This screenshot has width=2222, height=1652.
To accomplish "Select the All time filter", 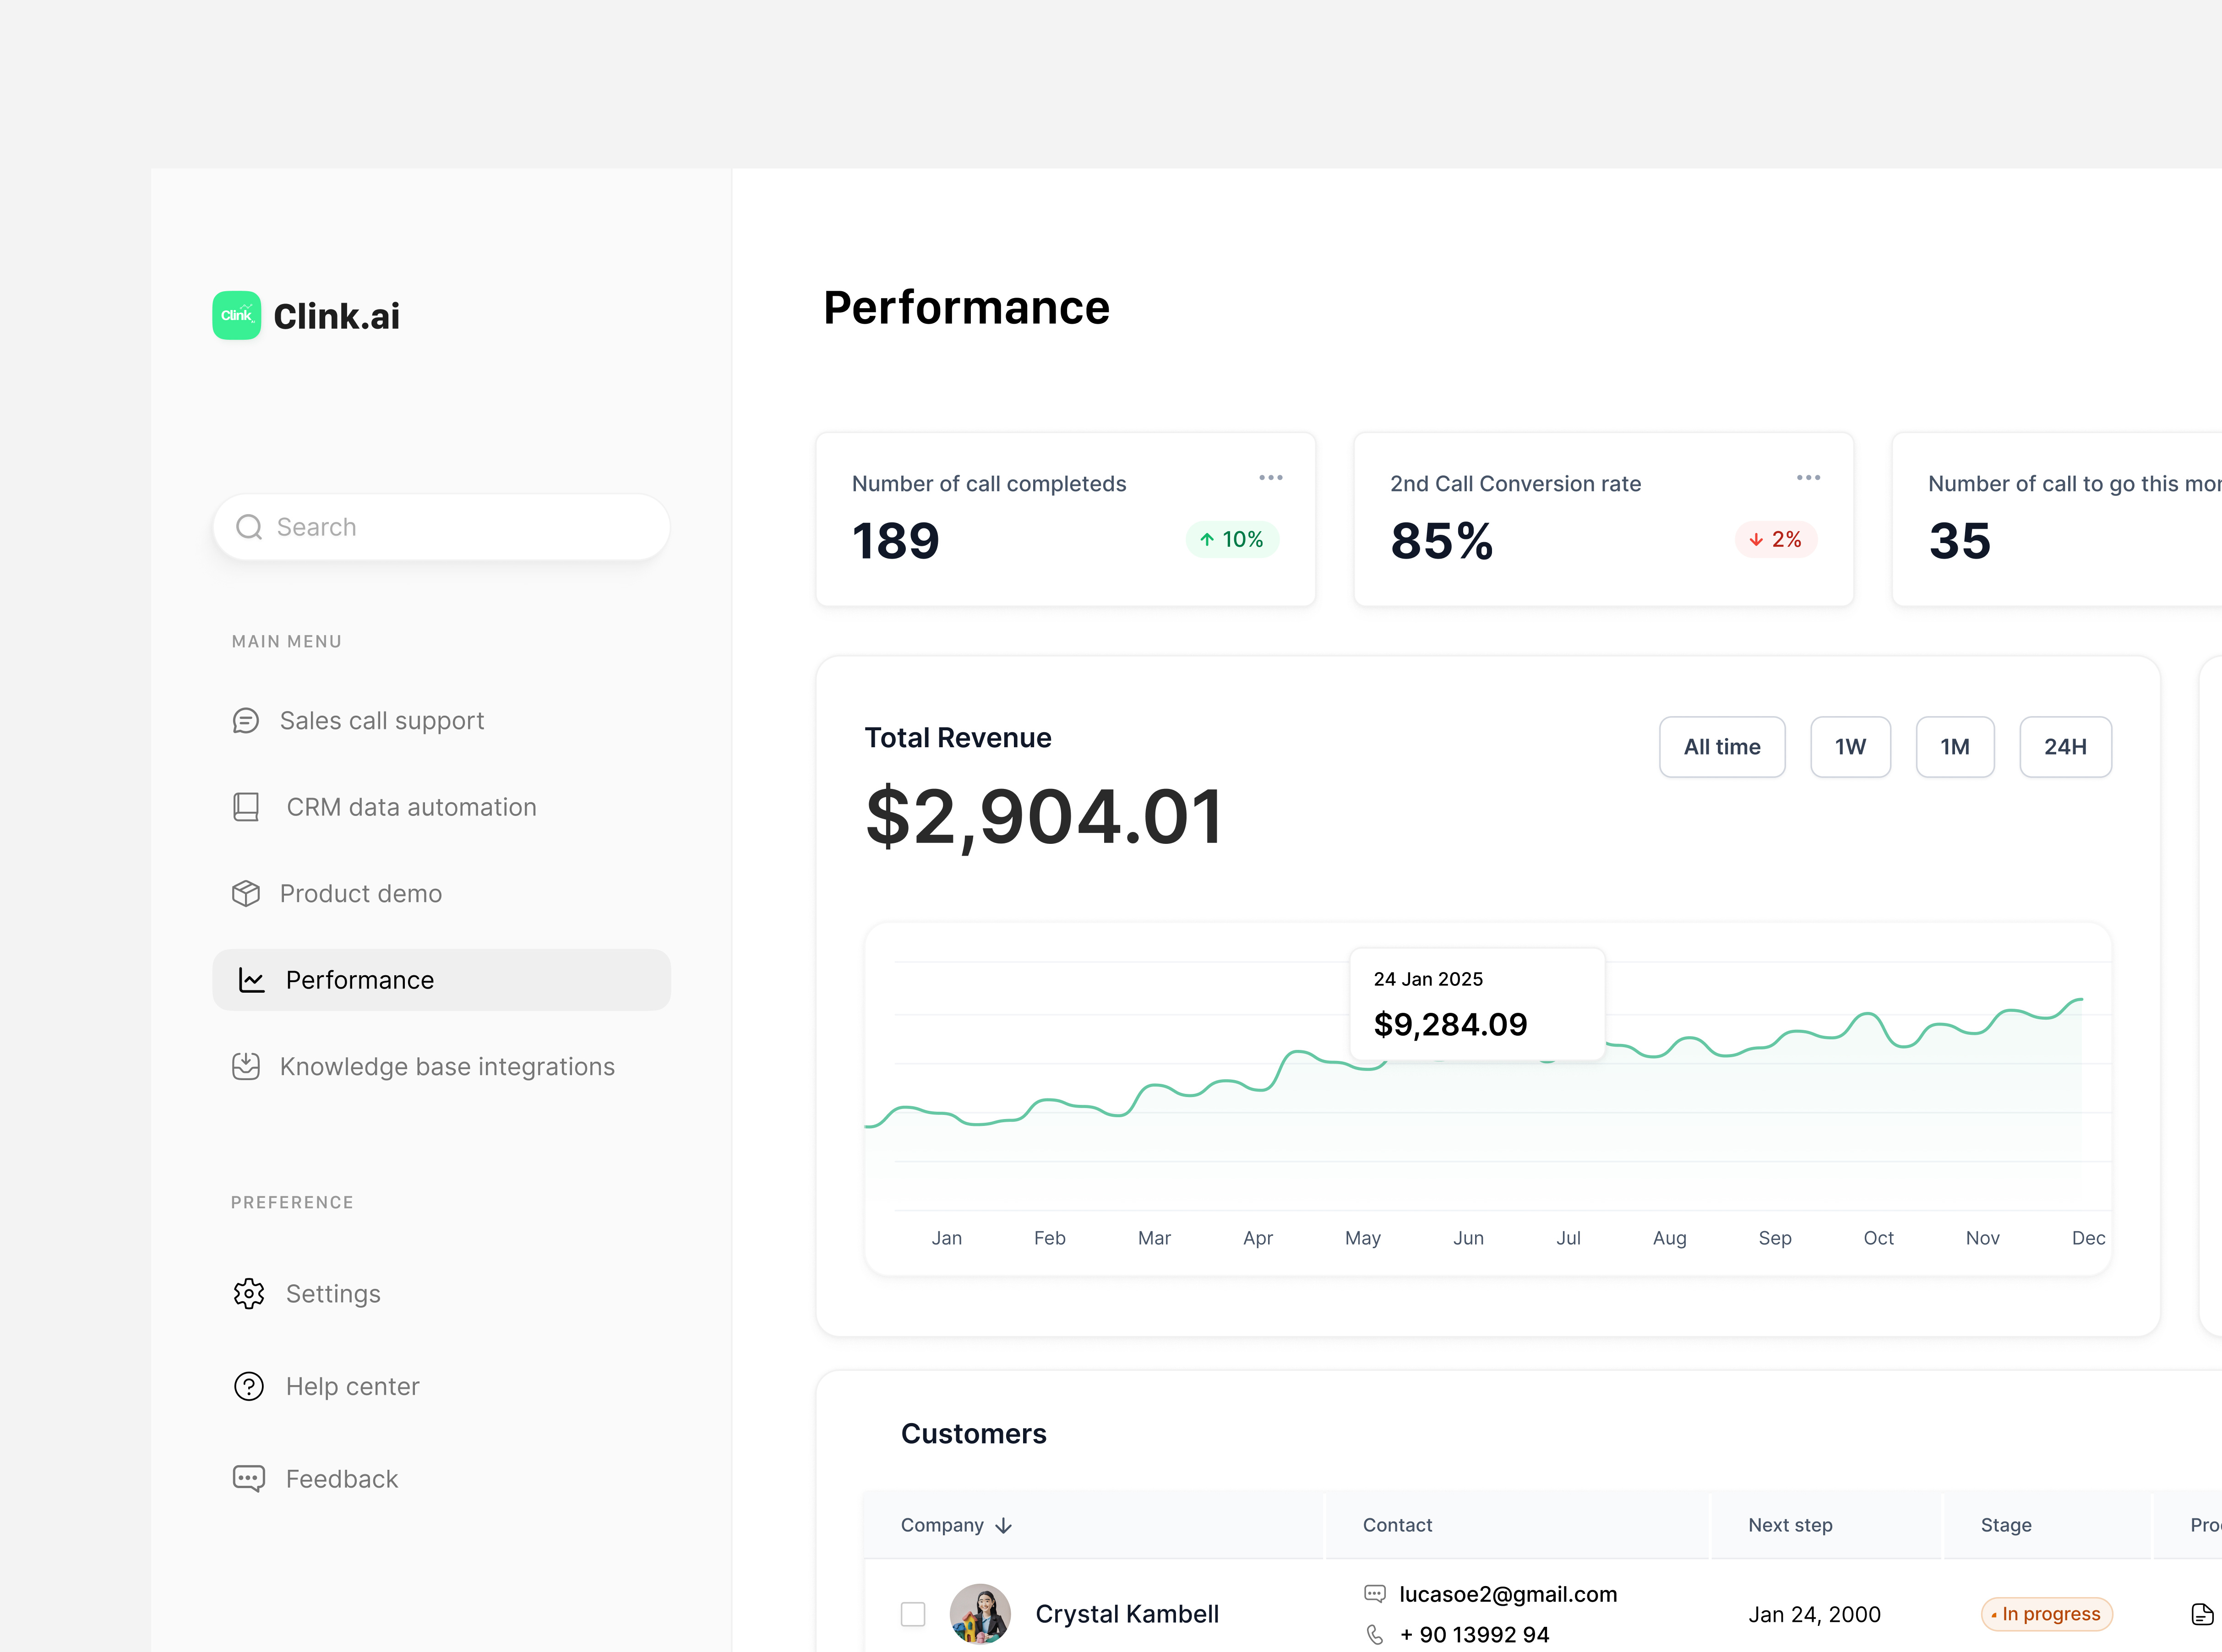I will [x=1722, y=746].
